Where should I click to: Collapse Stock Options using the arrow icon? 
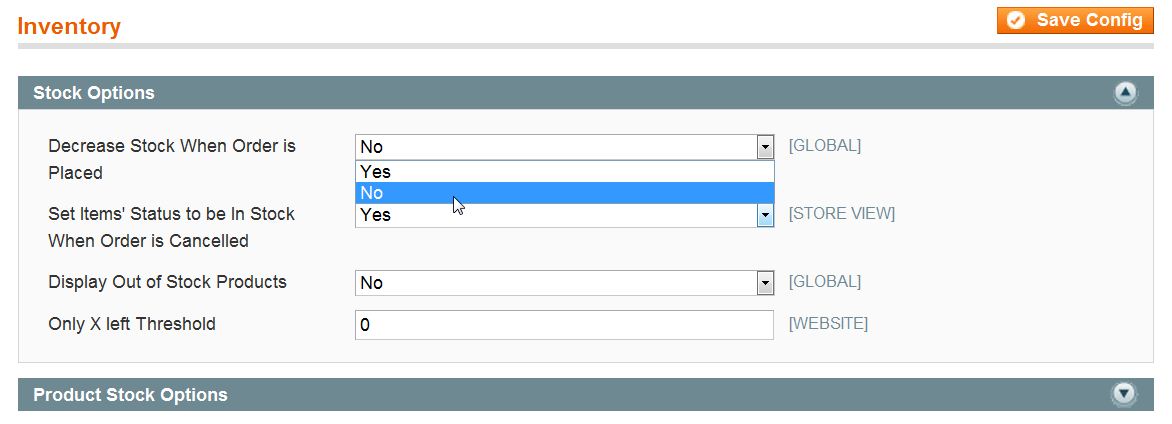1125,93
